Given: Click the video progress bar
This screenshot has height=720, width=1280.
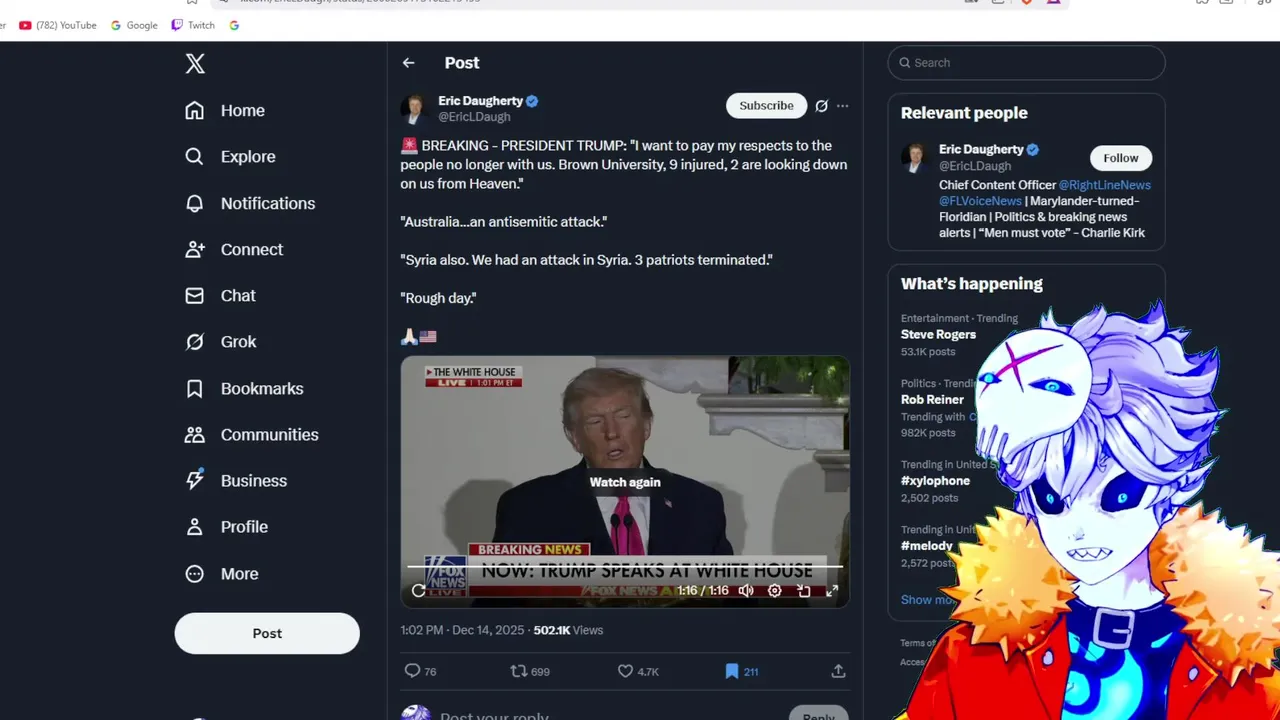Looking at the screenshot, I should (x=625, y=567).
